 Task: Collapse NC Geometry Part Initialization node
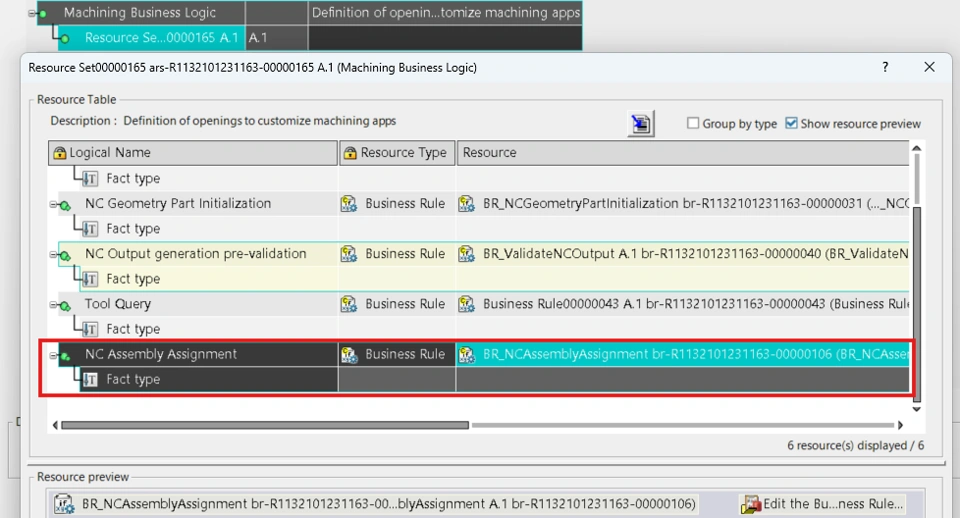click(x=53, y=205)
